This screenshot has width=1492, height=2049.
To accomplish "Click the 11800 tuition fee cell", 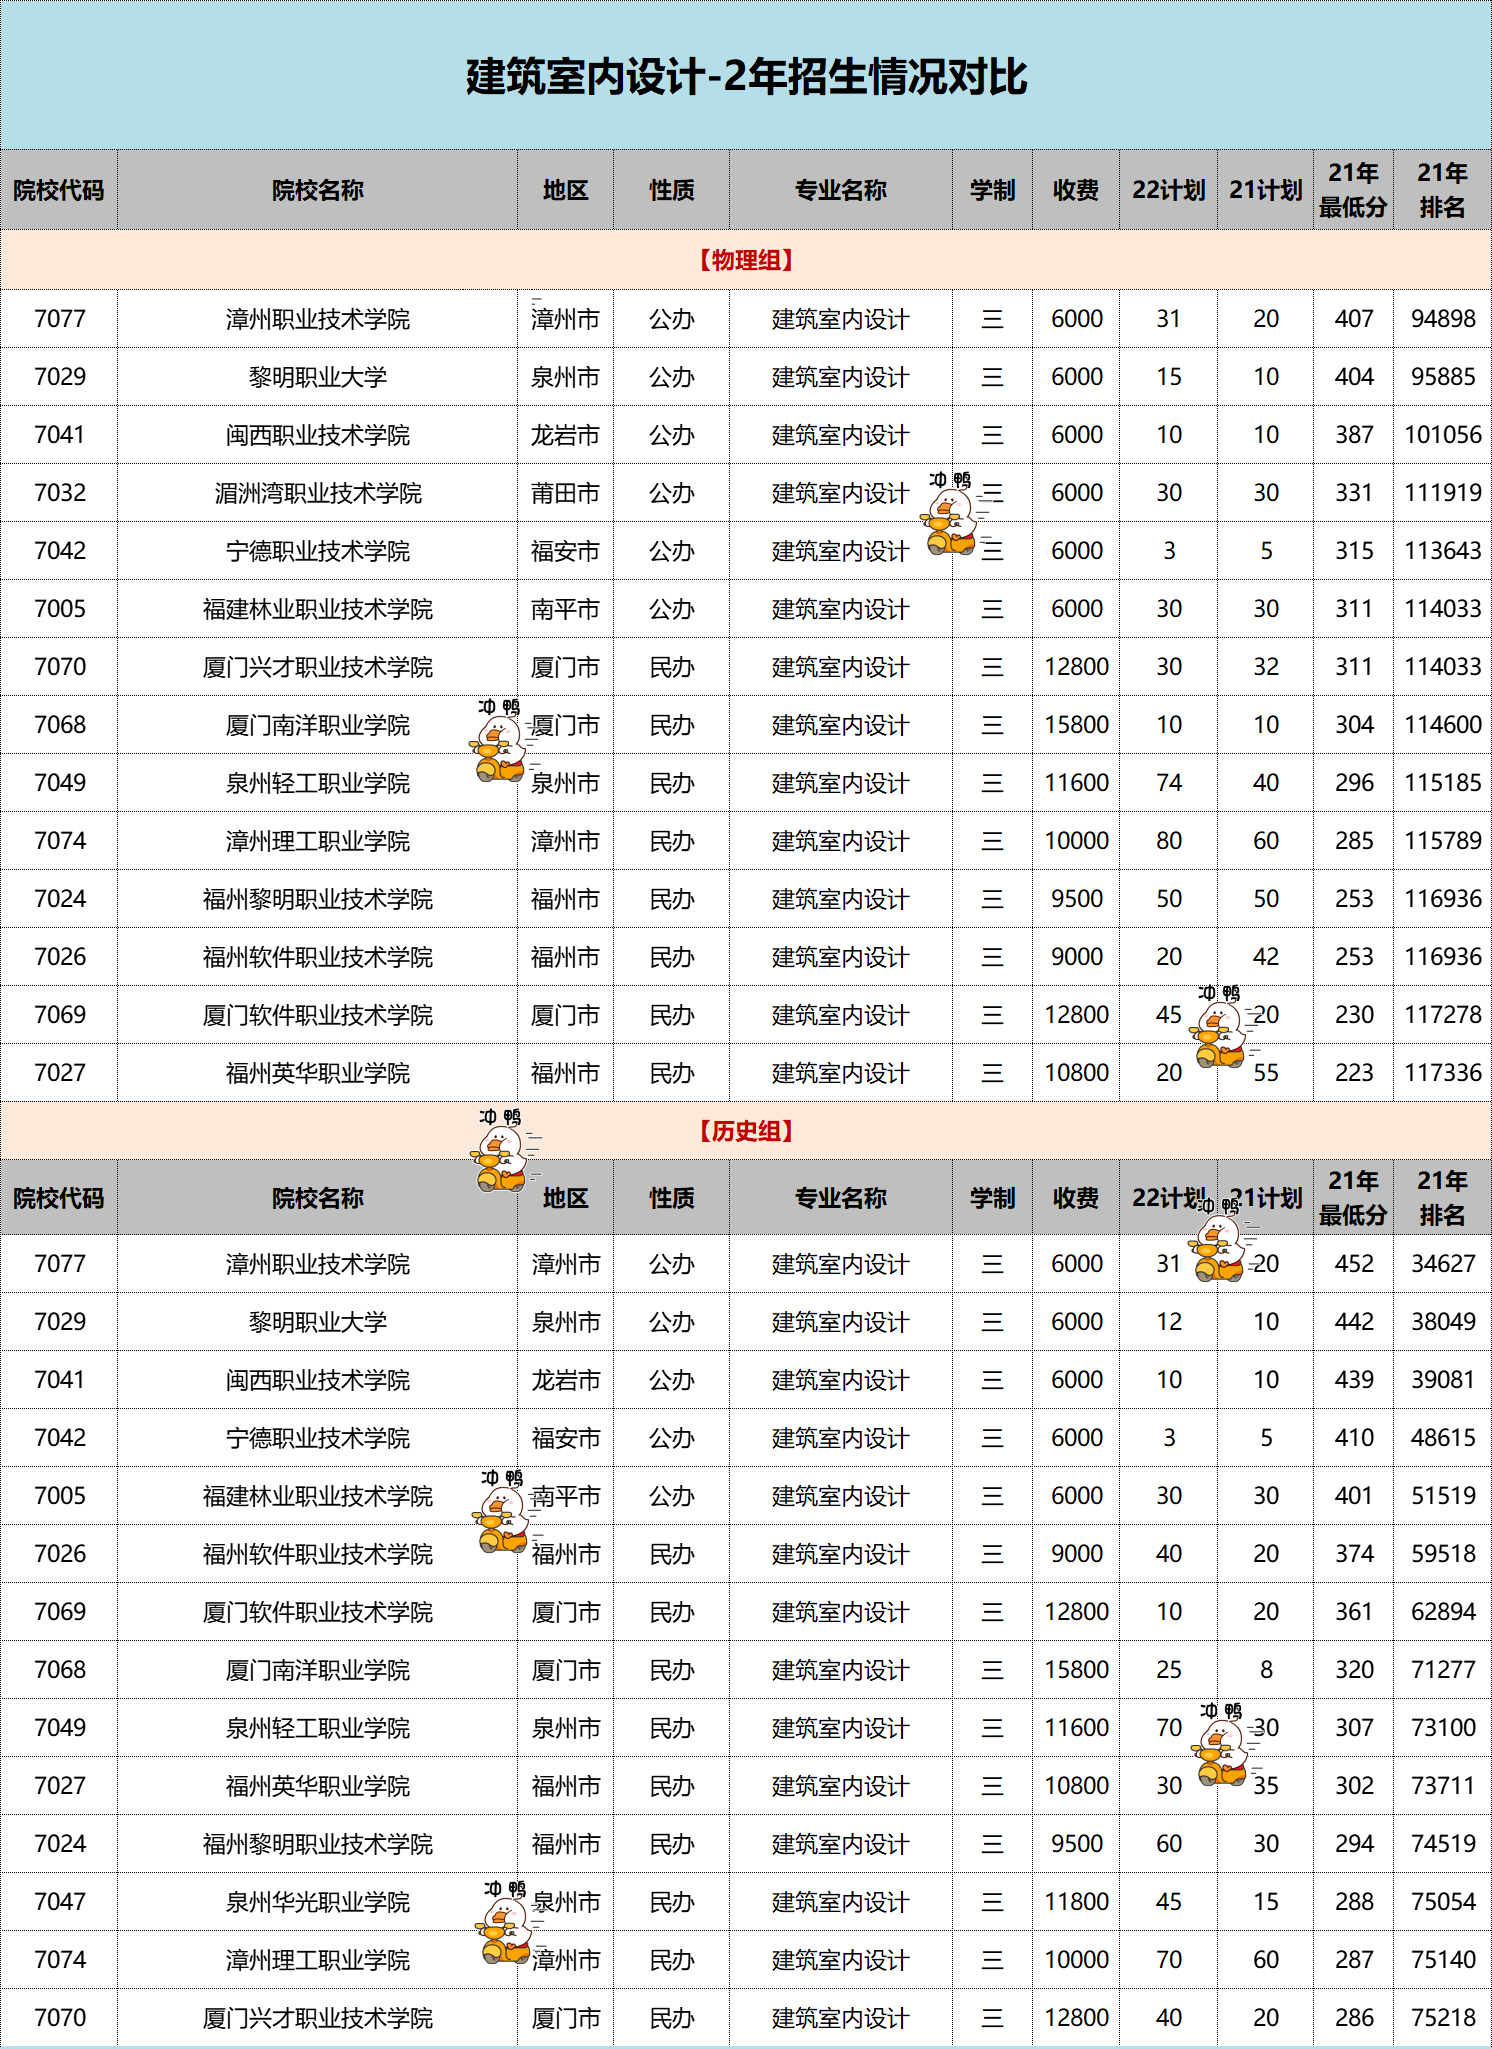I will coord(1076,1902).
